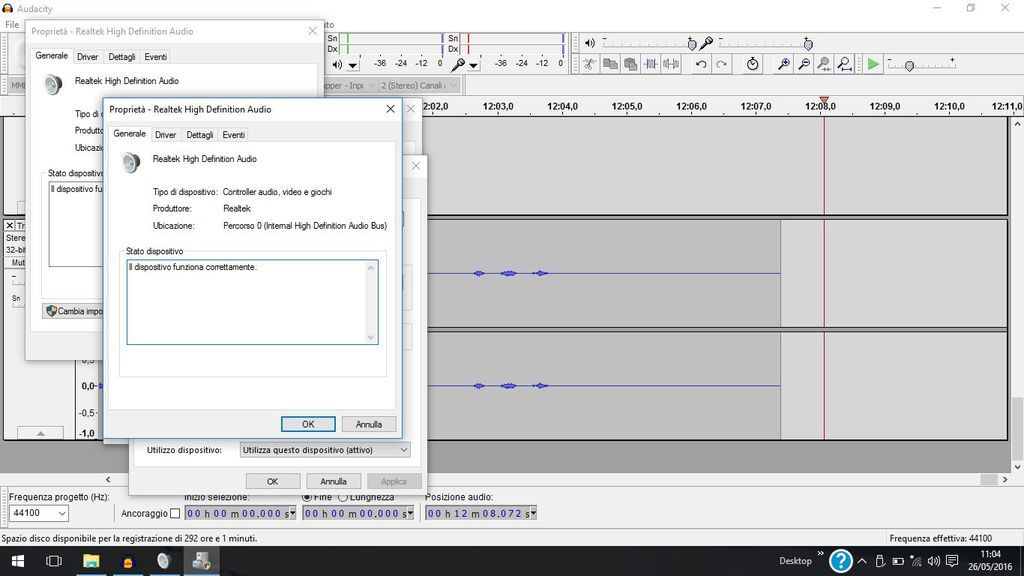Click OK in the front Proprietà dialog
This screenshot has width=1024, height=576.
click(308, 424)
